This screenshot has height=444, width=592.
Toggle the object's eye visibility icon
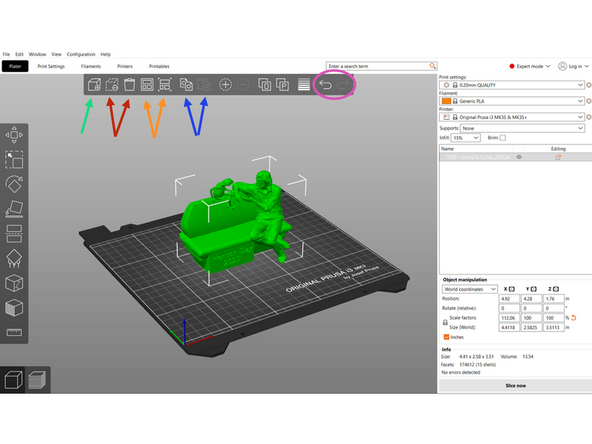coord(520,157)
